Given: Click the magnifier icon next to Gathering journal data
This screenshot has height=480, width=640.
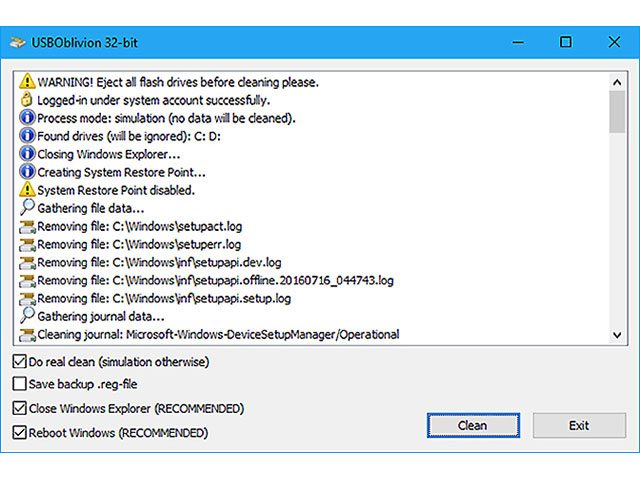Looking at the screenshot, I should pos(28,316).
